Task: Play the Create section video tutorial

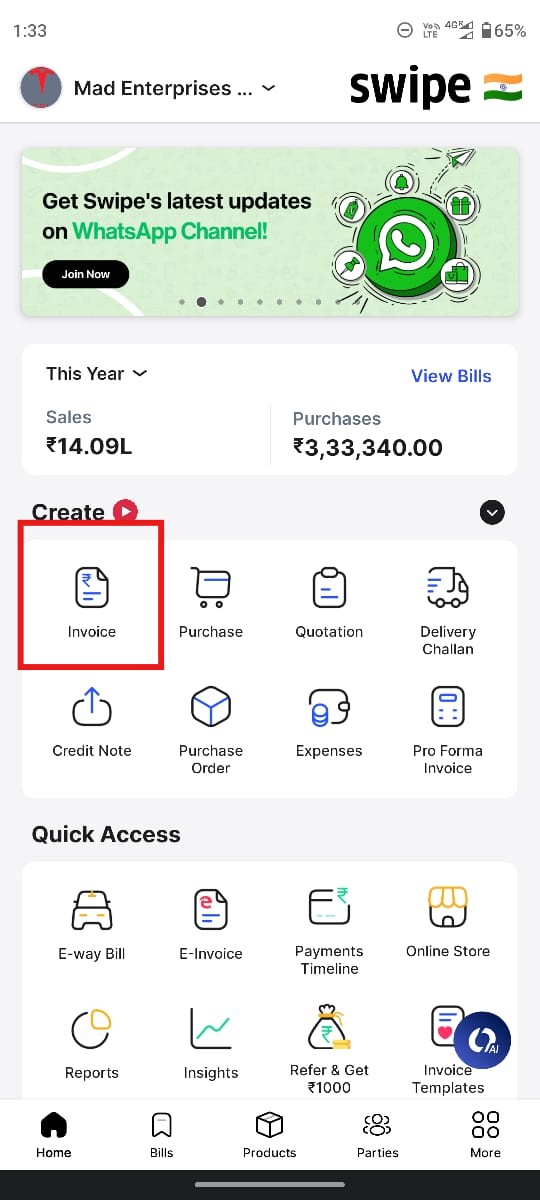Action: pos(125,512)
